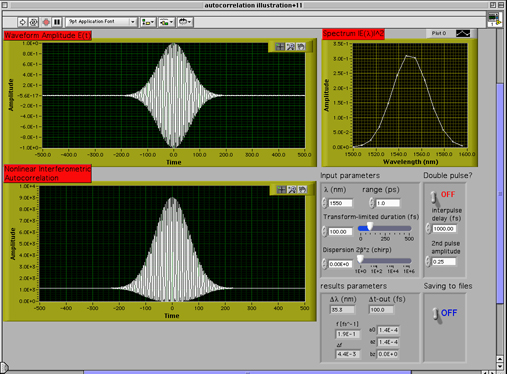The width and height of the screenshot is (507, 374).
Task: Click the window zoom box in the title bar
Action: (x=493, y=5)
